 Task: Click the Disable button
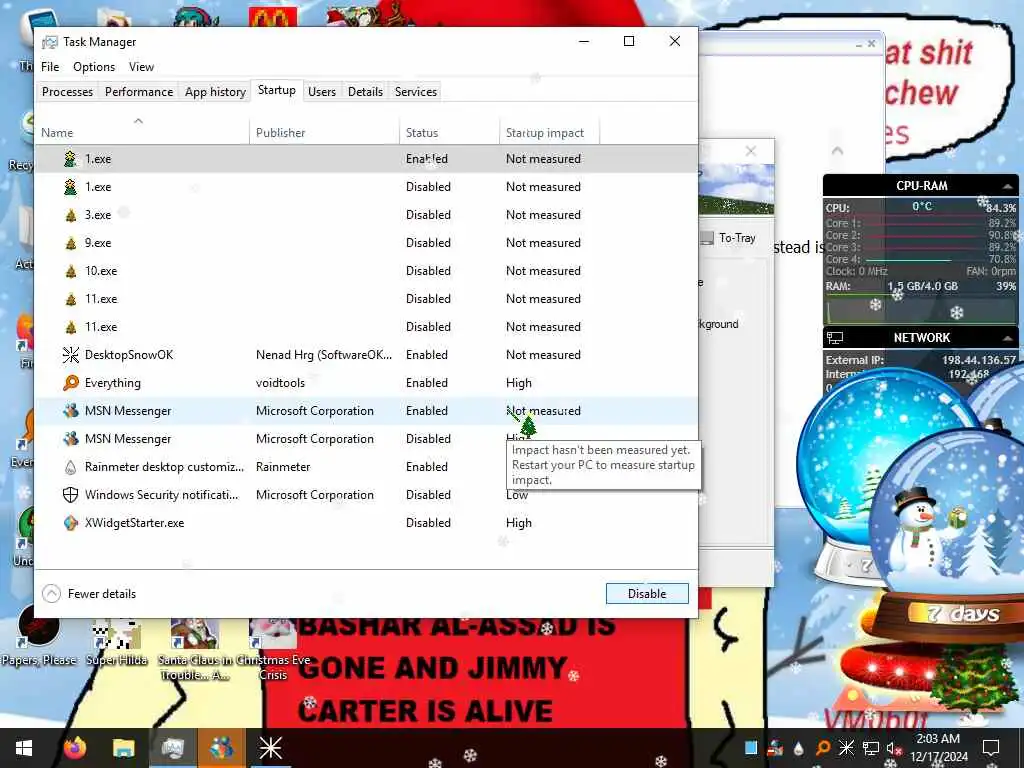pyautogui.click(x=647, y=594)
